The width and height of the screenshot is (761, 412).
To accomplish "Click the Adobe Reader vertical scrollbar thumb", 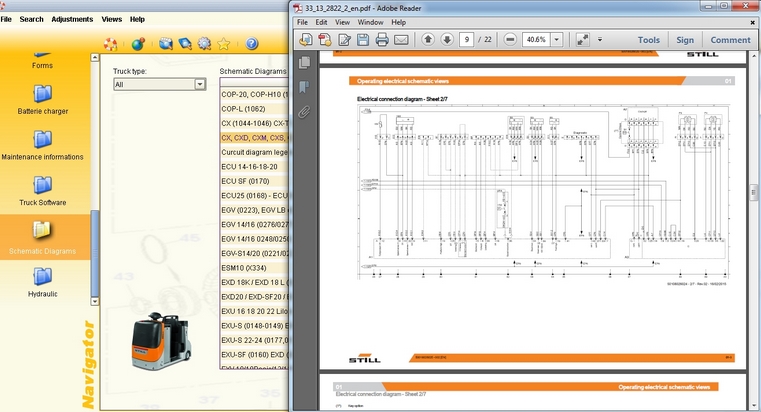I will [754, 192].
